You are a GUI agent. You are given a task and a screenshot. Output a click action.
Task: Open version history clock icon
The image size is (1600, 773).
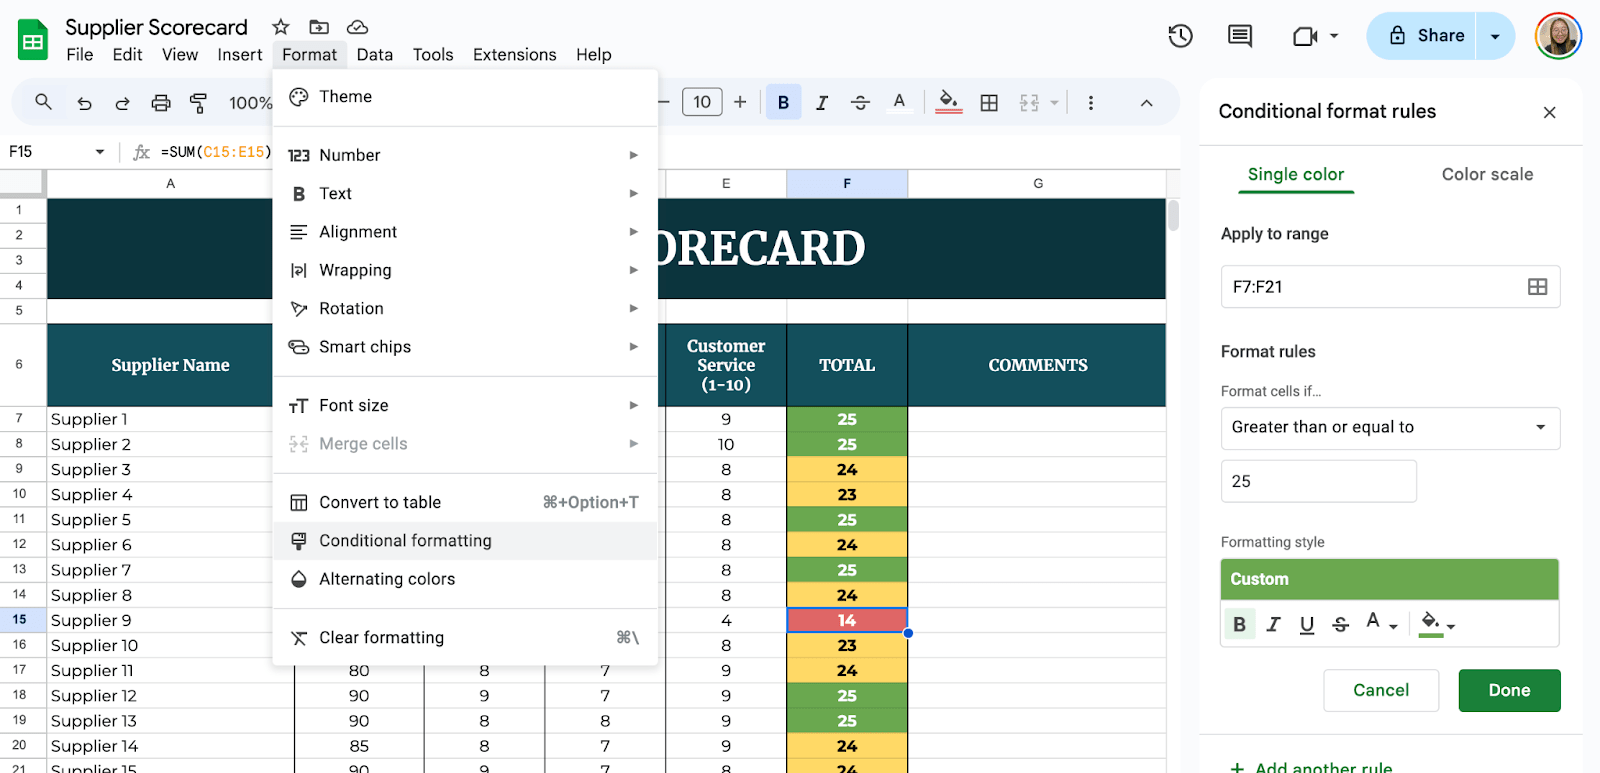tap(1180, 36)
